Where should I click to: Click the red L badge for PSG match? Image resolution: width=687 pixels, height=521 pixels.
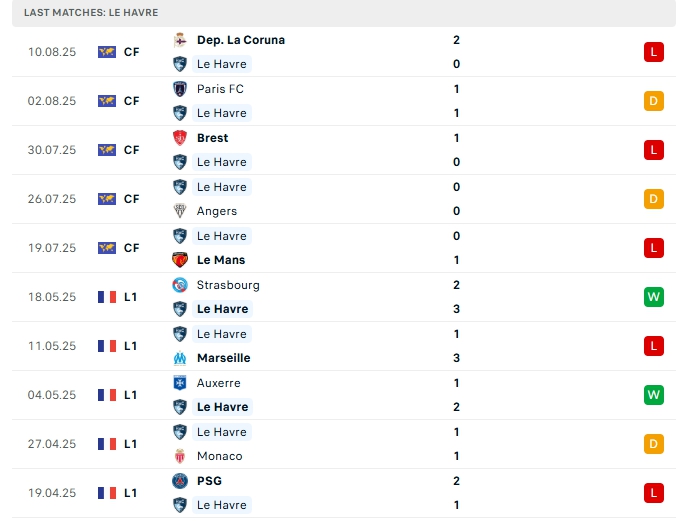tap(654, 493)
